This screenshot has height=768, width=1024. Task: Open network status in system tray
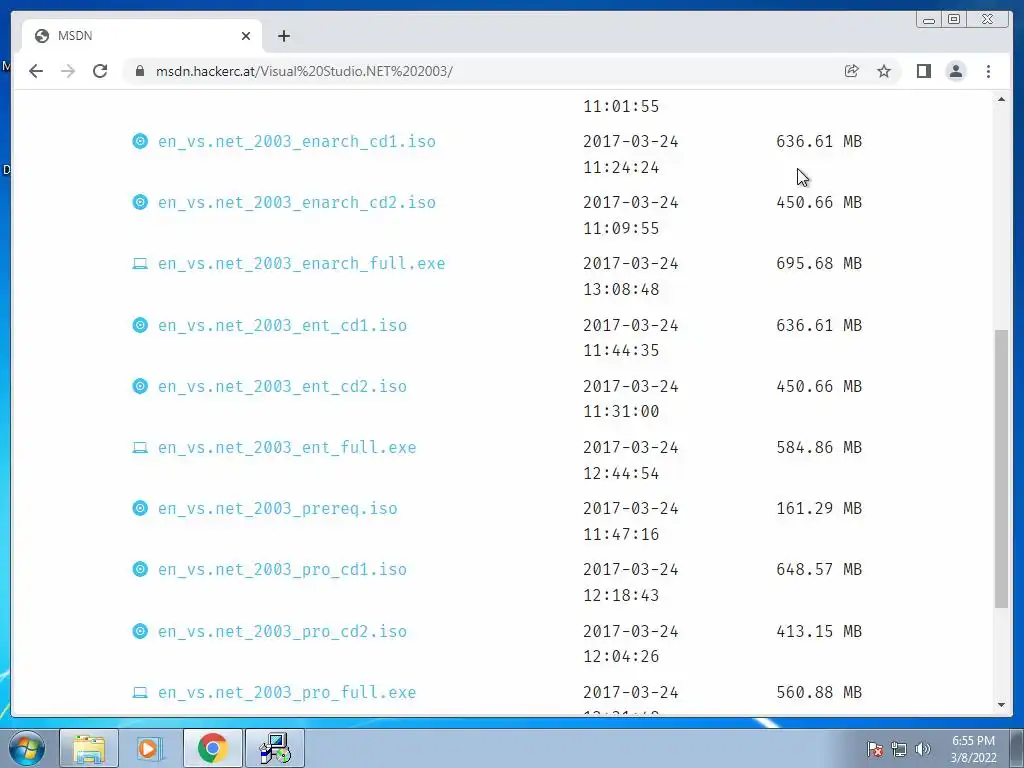[899, 750]
